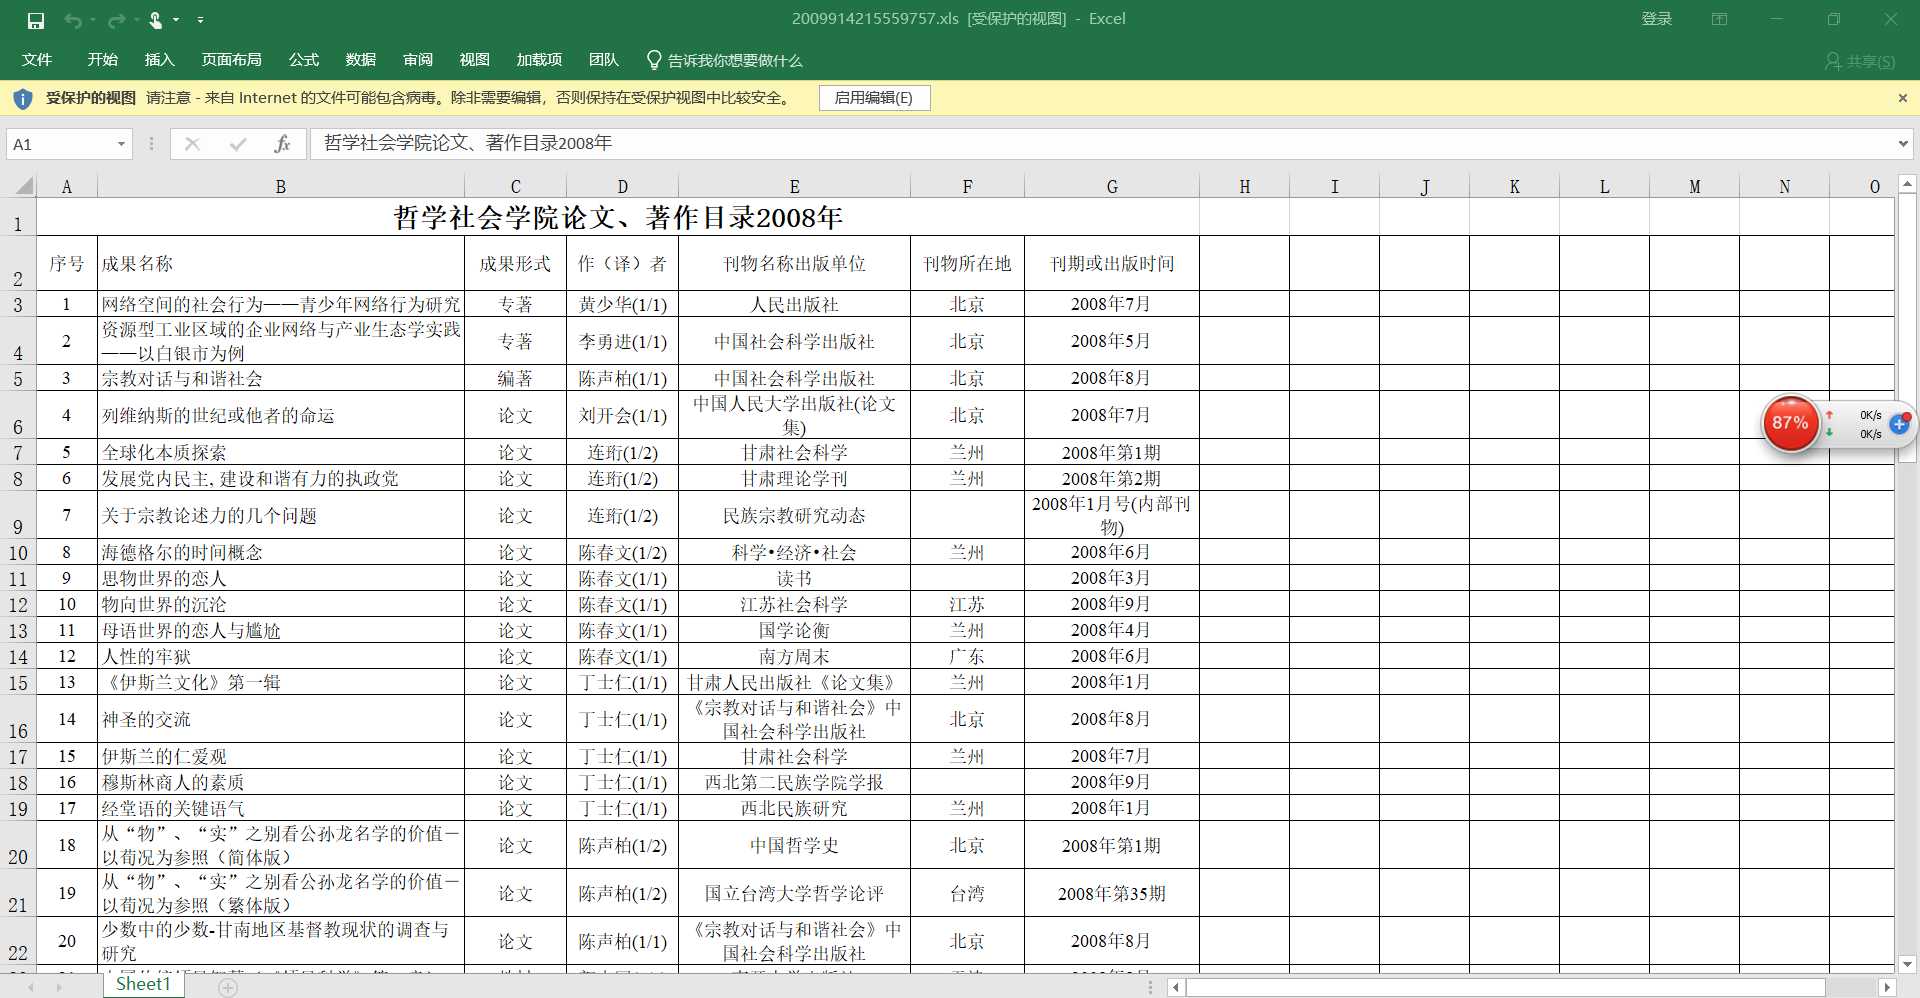Click the blue plus icon on the speed widget
The image size is (1920, 998).
tap(1899, 423)
